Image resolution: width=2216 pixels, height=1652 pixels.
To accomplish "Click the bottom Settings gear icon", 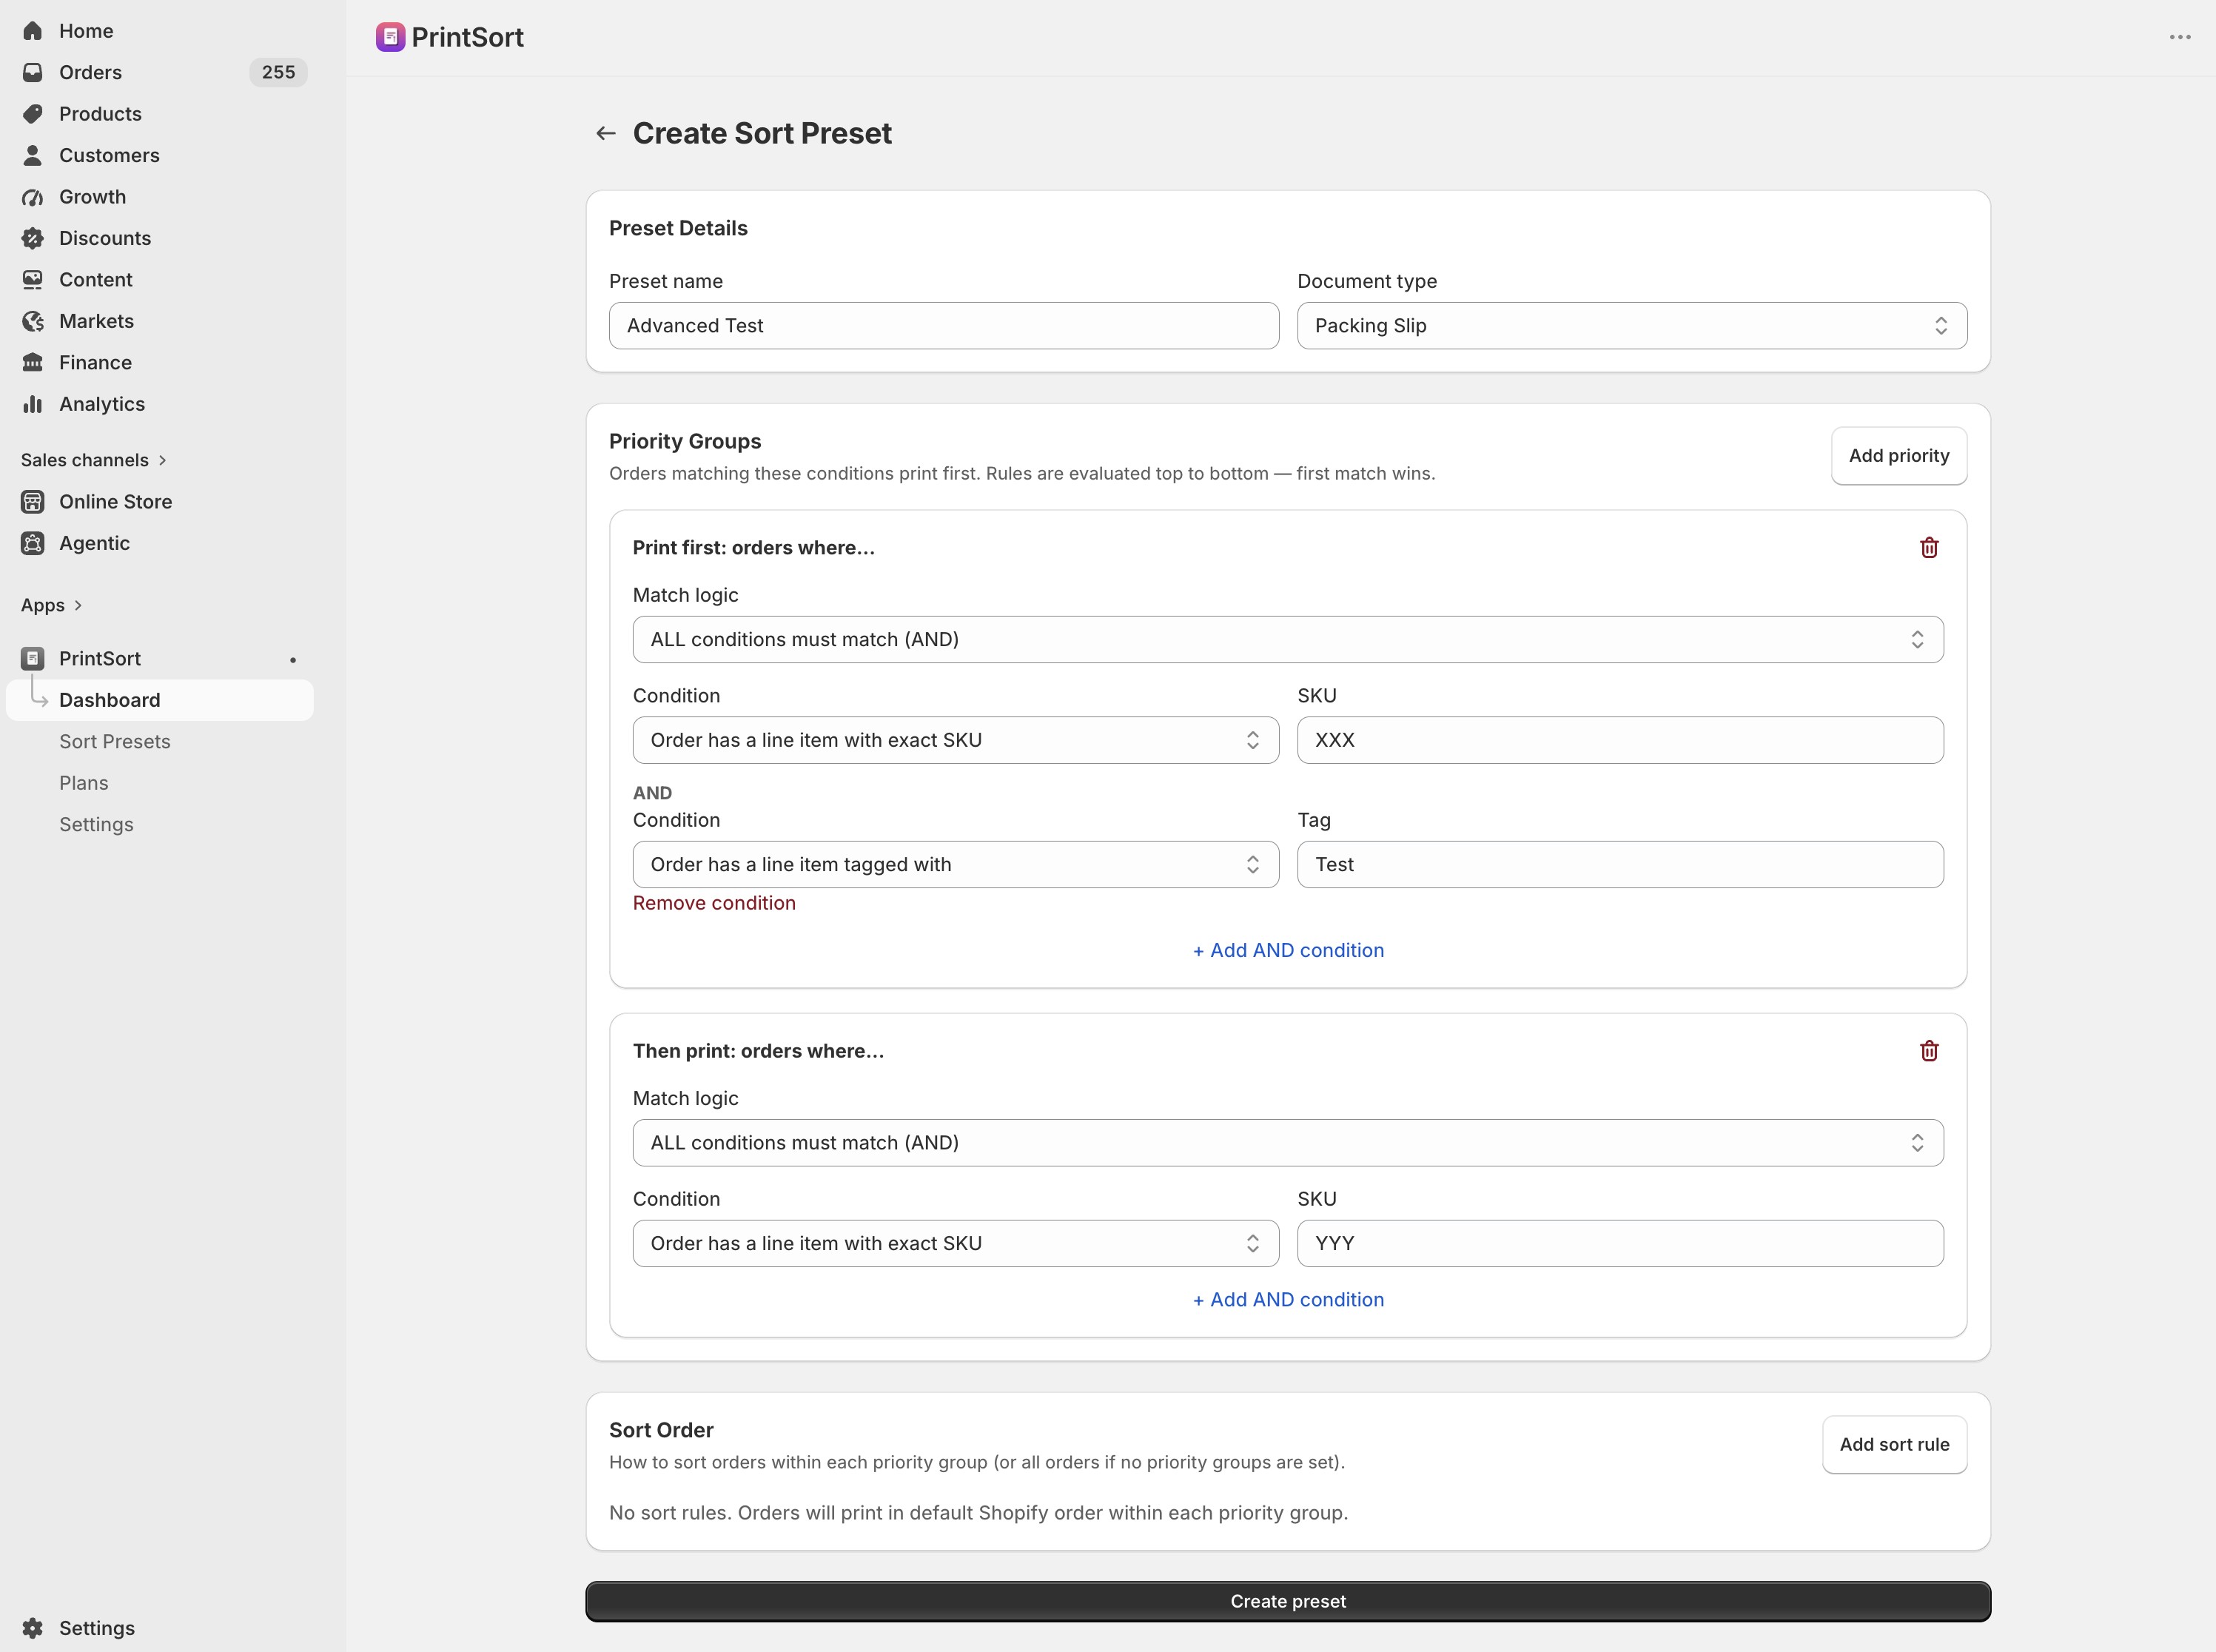I will click(x=33, y=1628).
